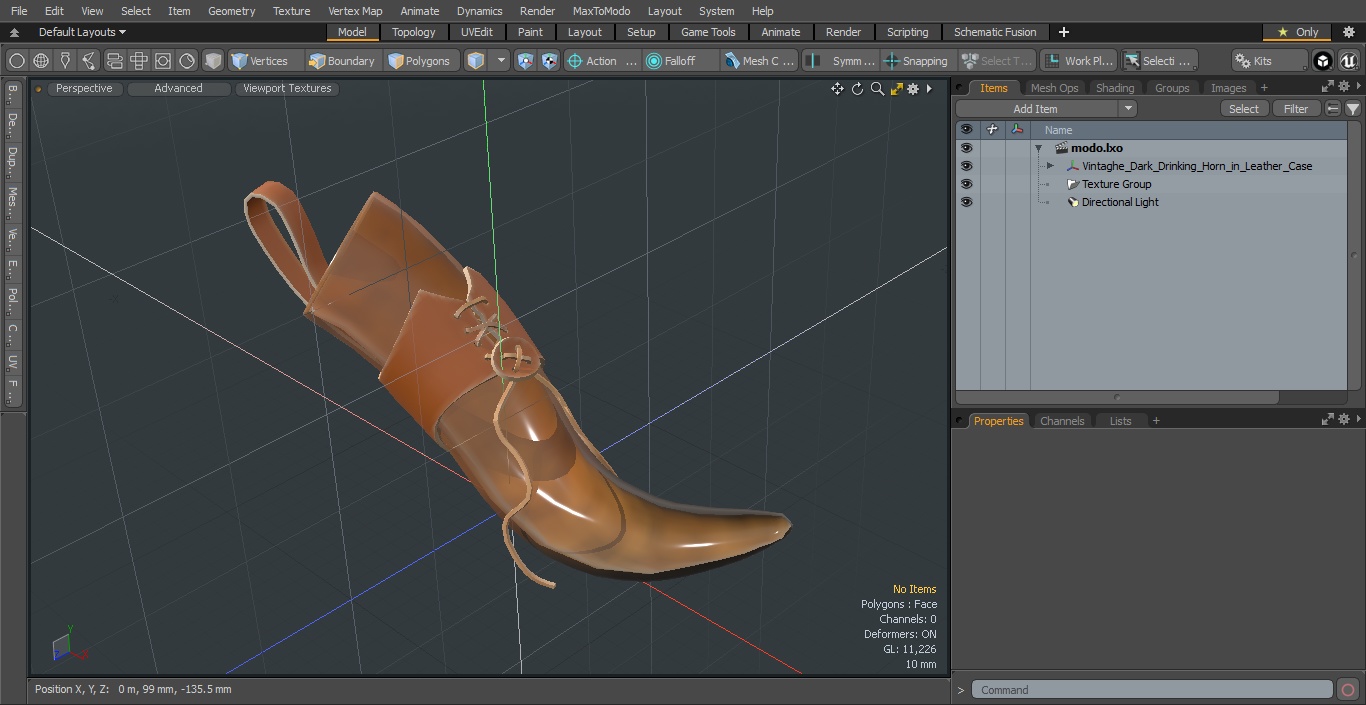The image size is (1366, 705).
Task: Collapse the modo.lxo scene tree
Action: tap(1039, 148)
